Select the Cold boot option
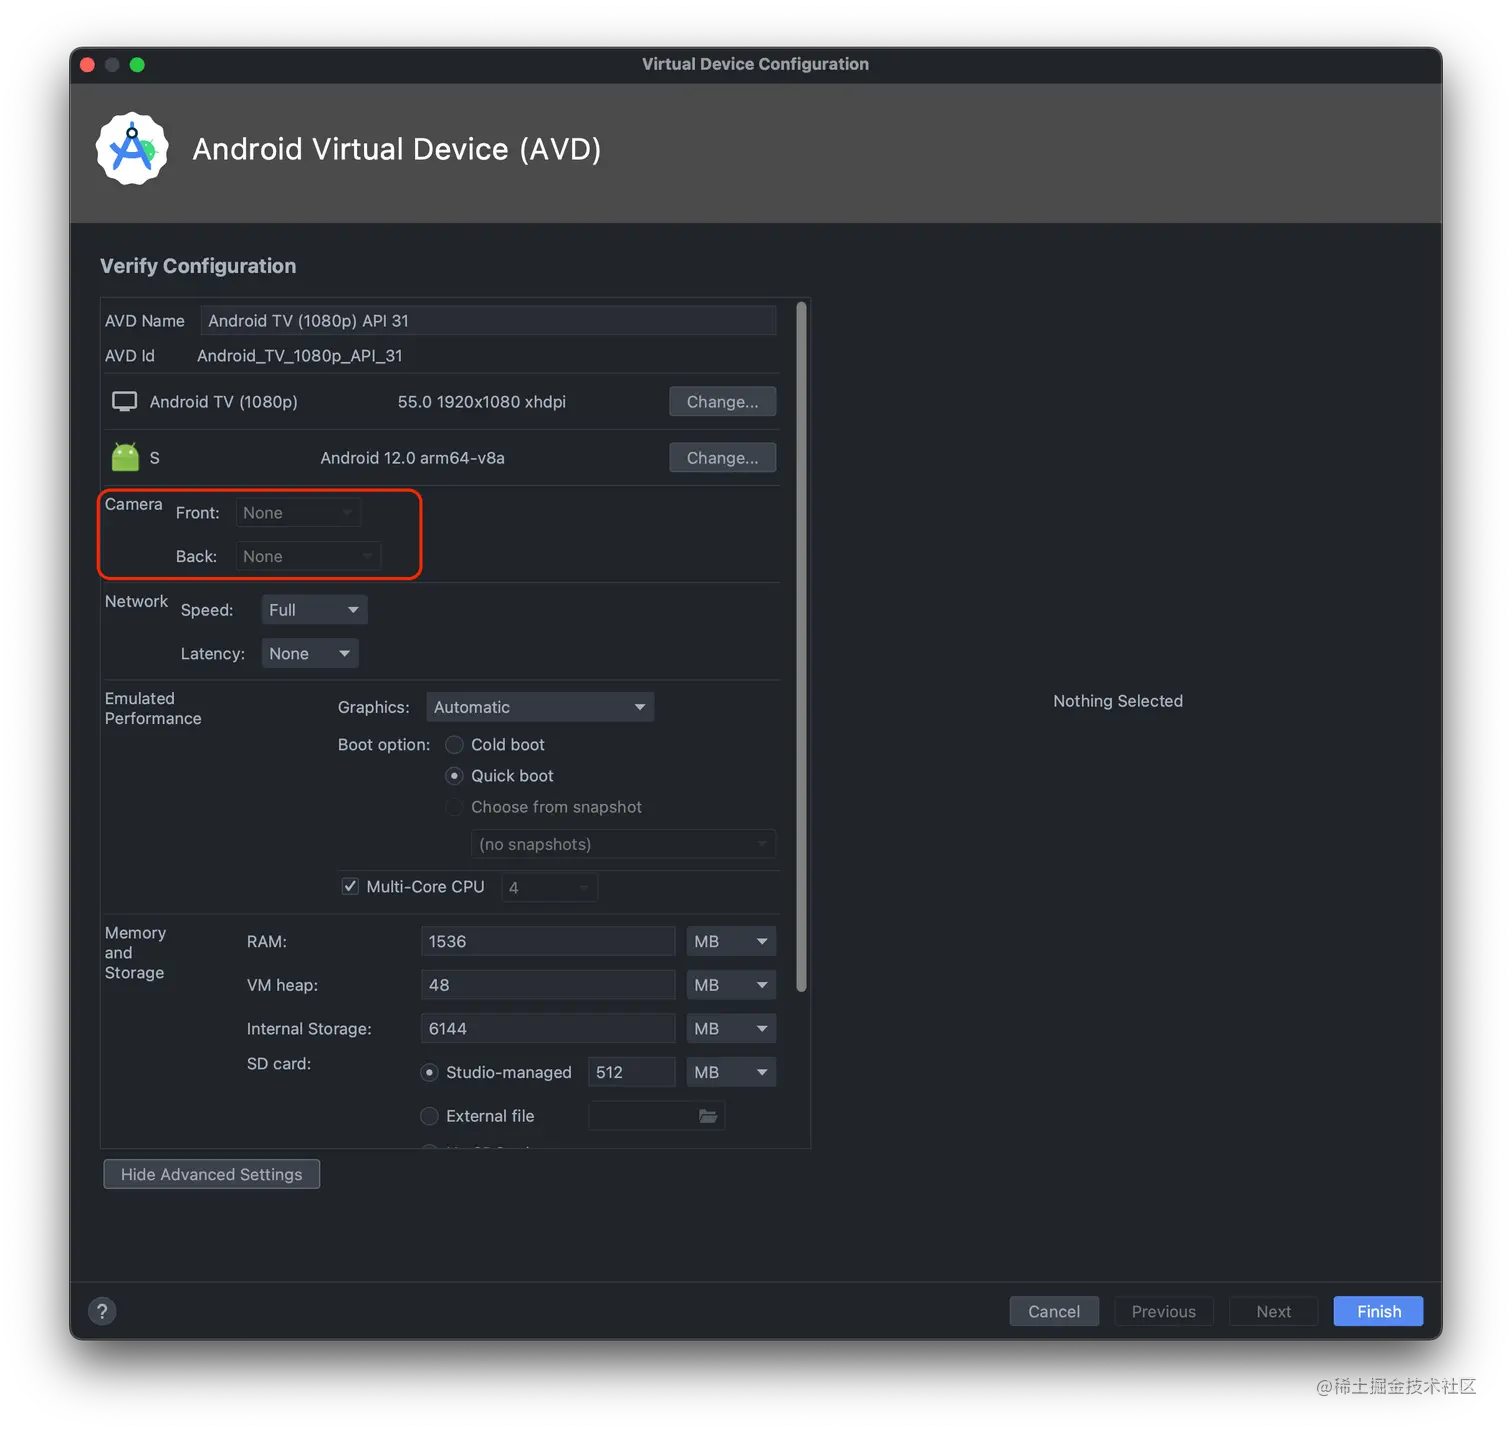1512x1432 pixels. pyautogui.click(x=454, y=744)
